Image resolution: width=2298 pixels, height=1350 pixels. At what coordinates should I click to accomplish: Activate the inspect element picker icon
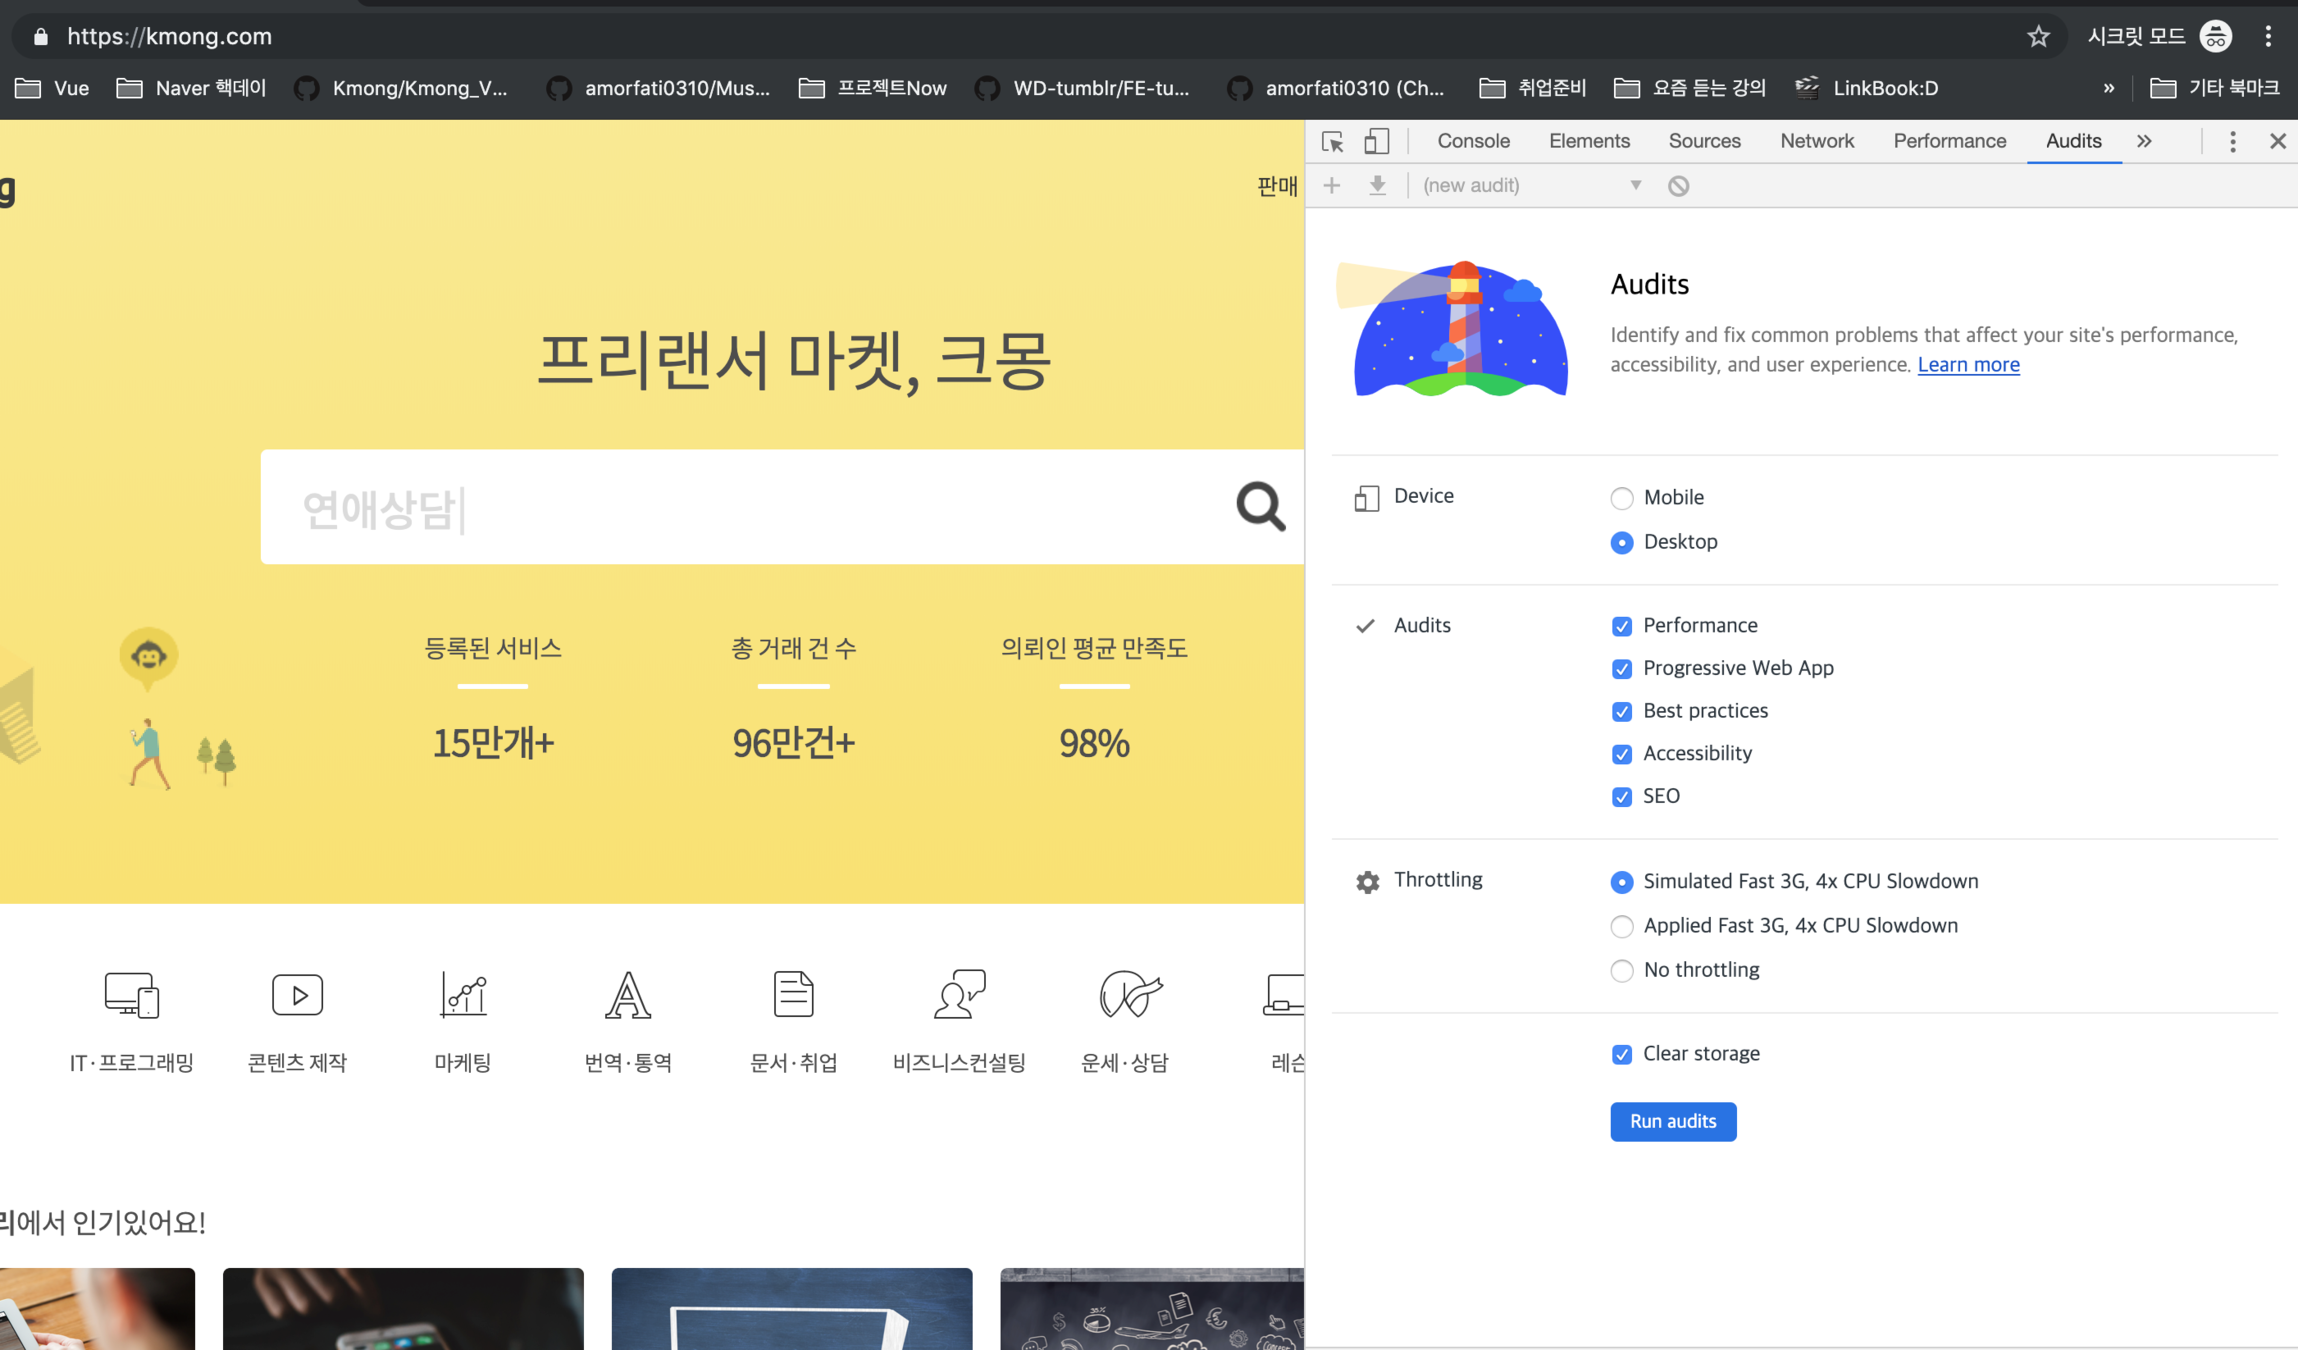(1332, 141)
